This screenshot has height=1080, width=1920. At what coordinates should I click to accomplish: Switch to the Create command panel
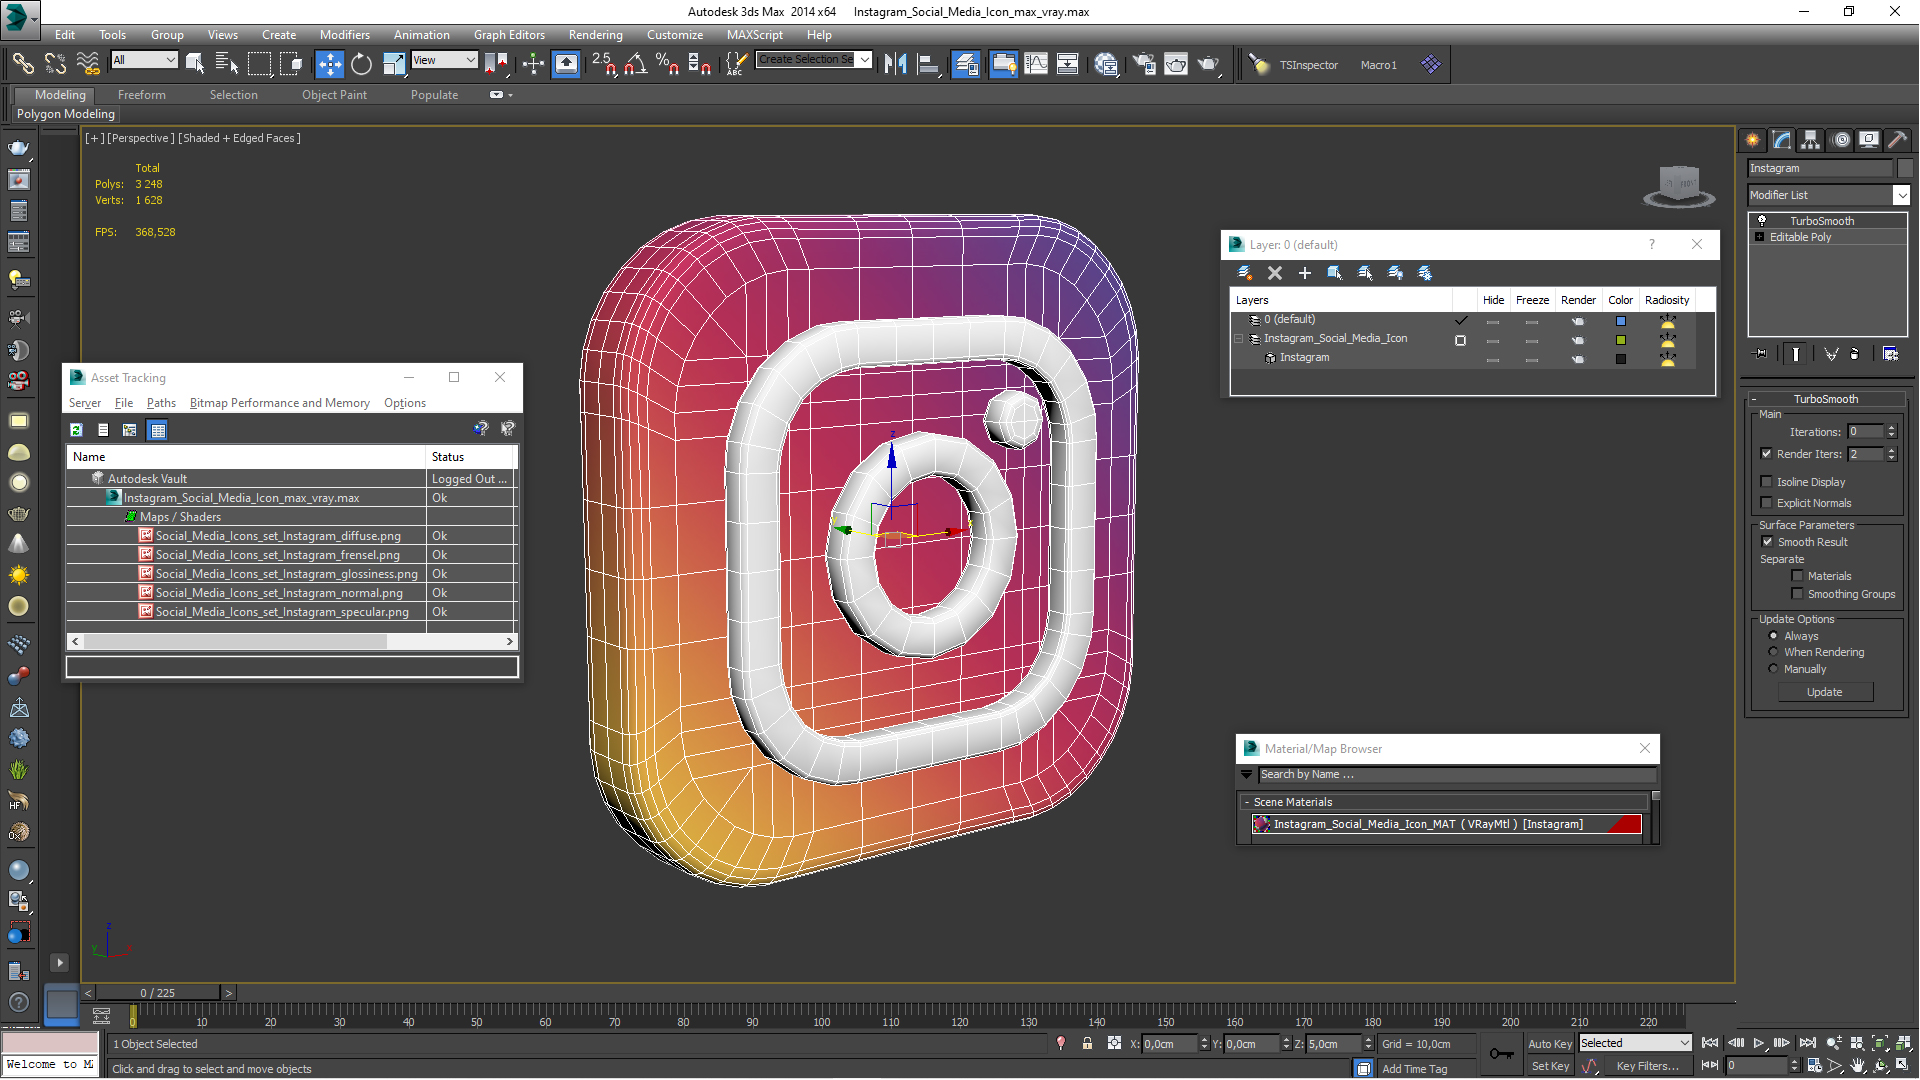(x=1752, y=140)
